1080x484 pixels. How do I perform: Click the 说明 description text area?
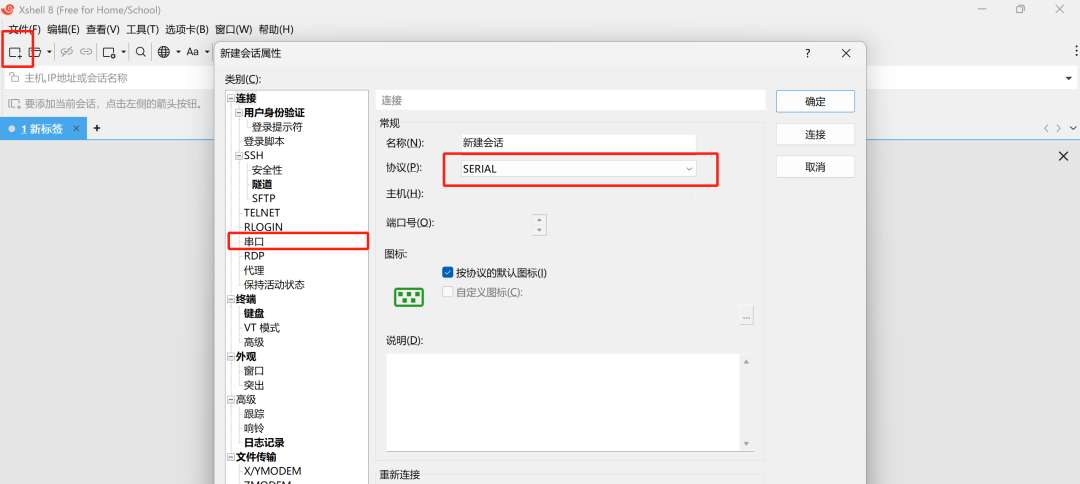tap(563, 402)
